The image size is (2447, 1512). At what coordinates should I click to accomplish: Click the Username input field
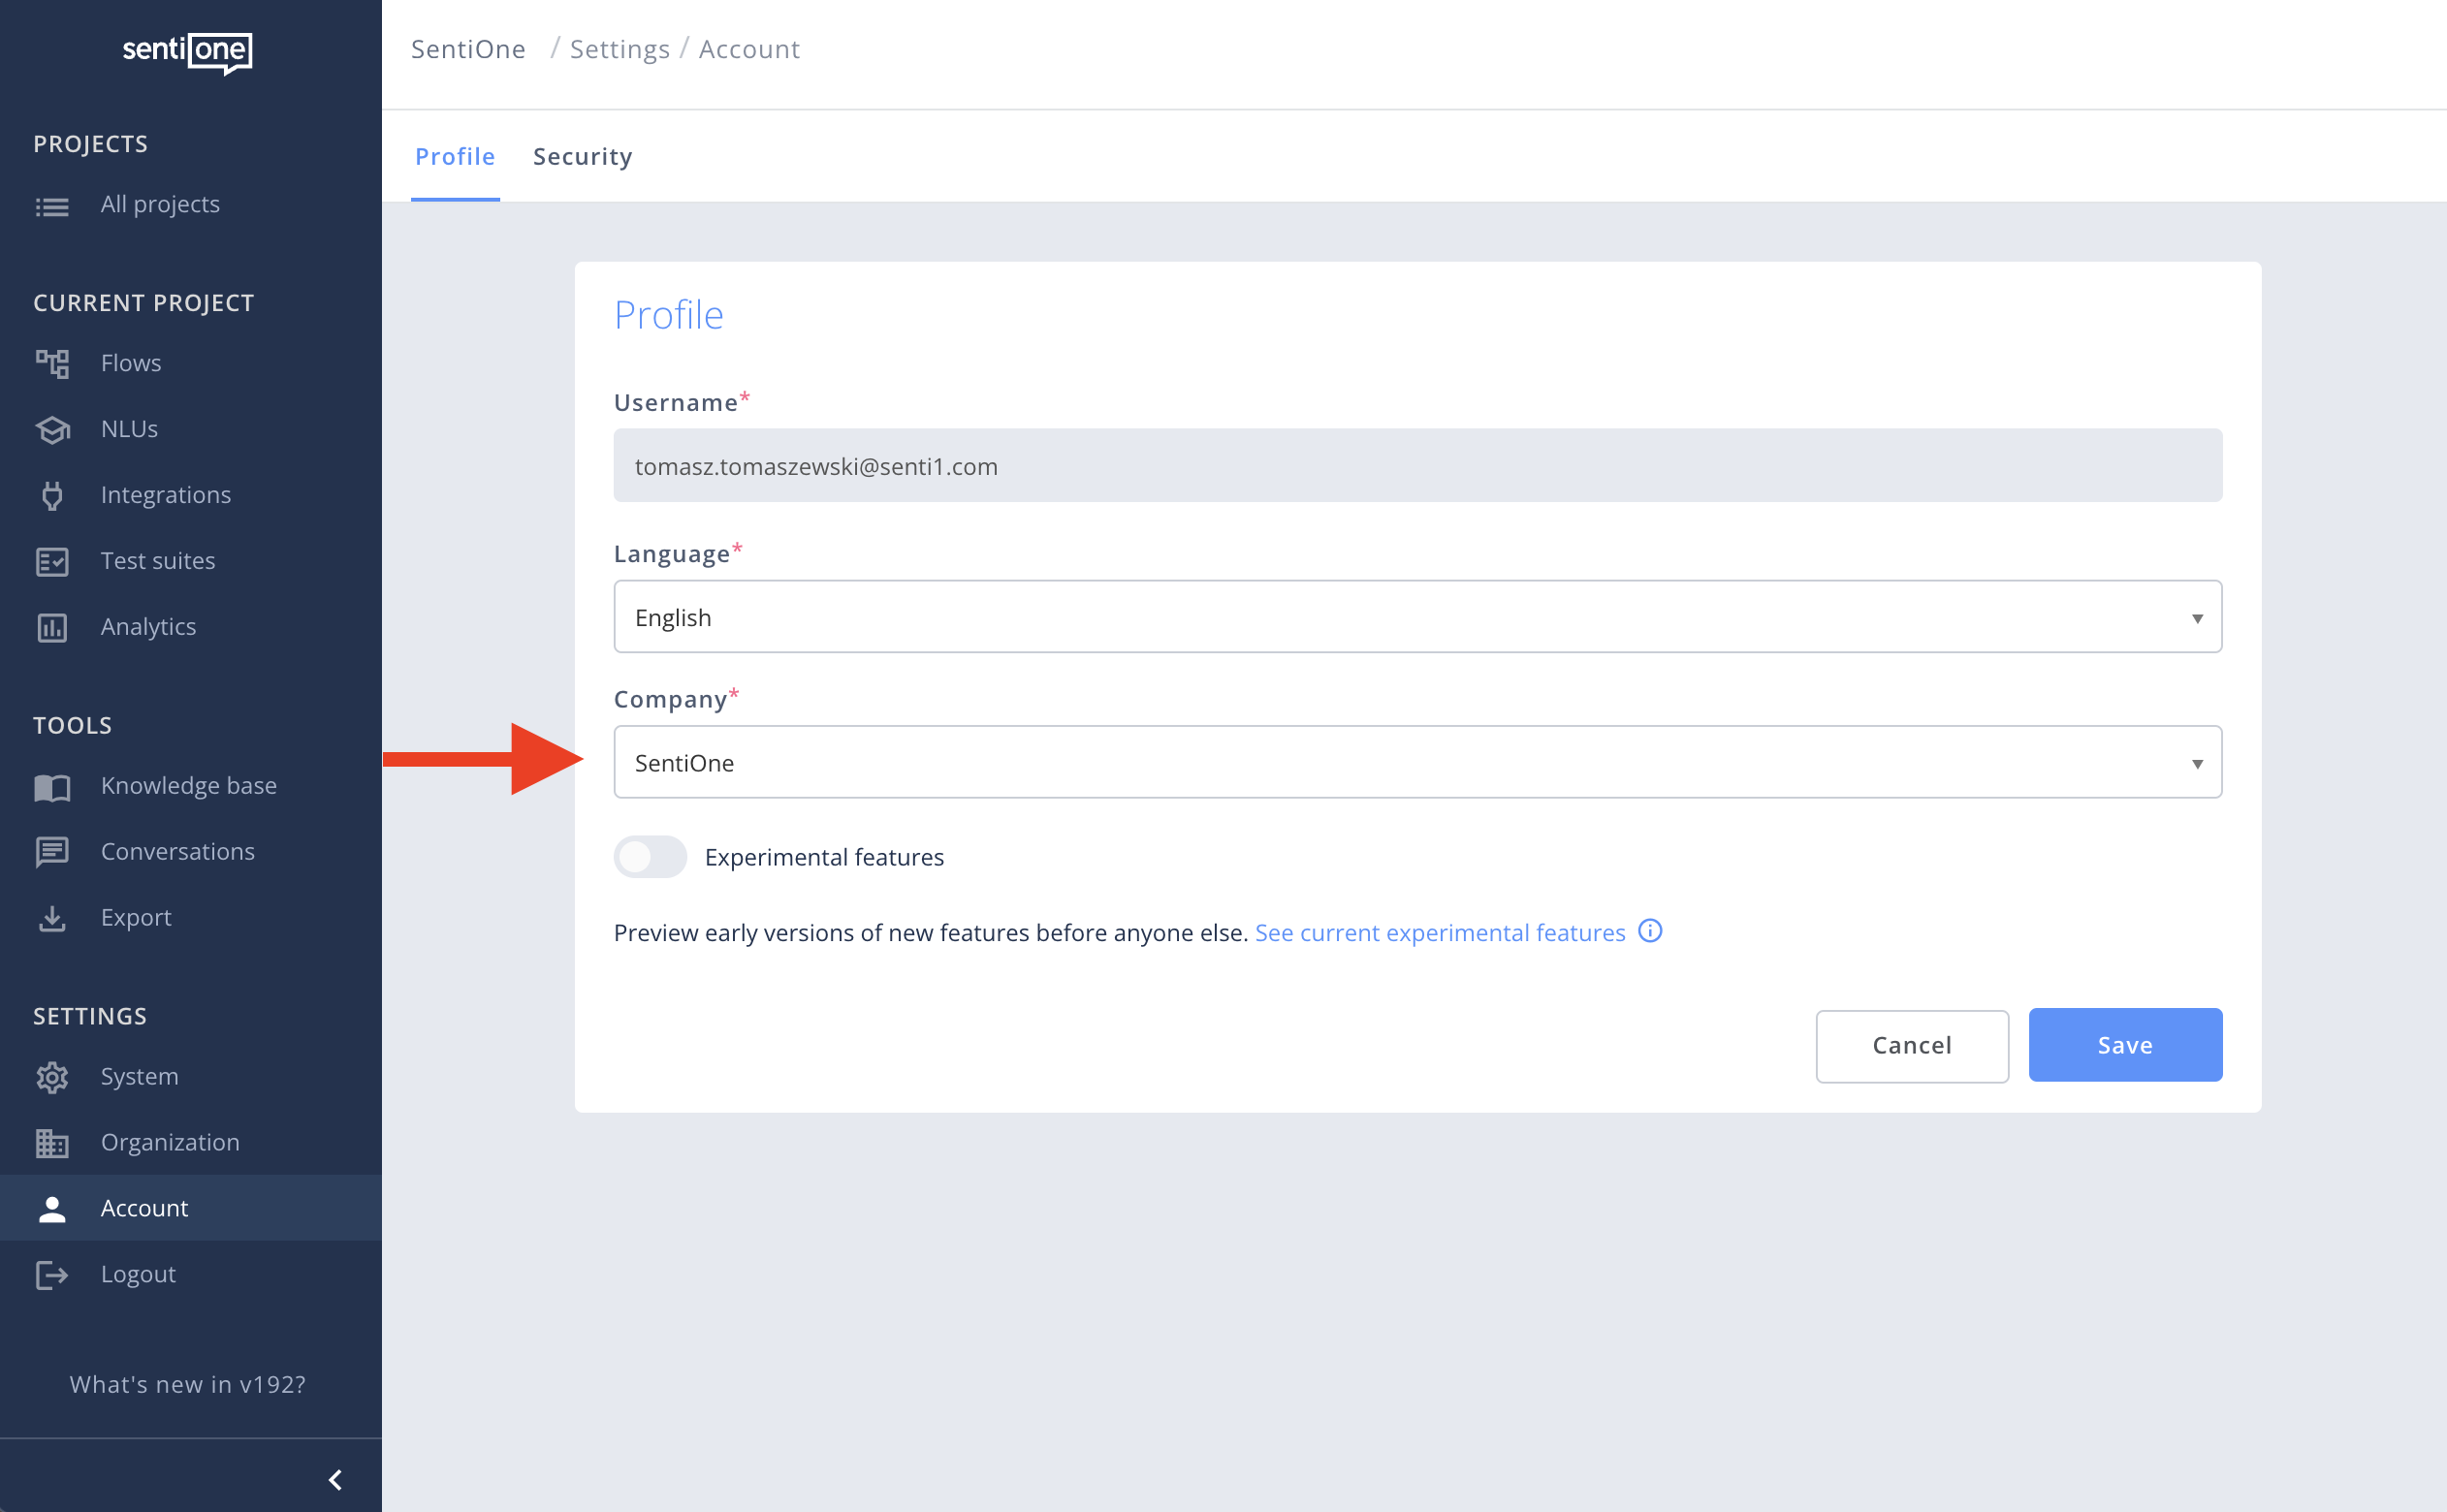point(1417,466)
